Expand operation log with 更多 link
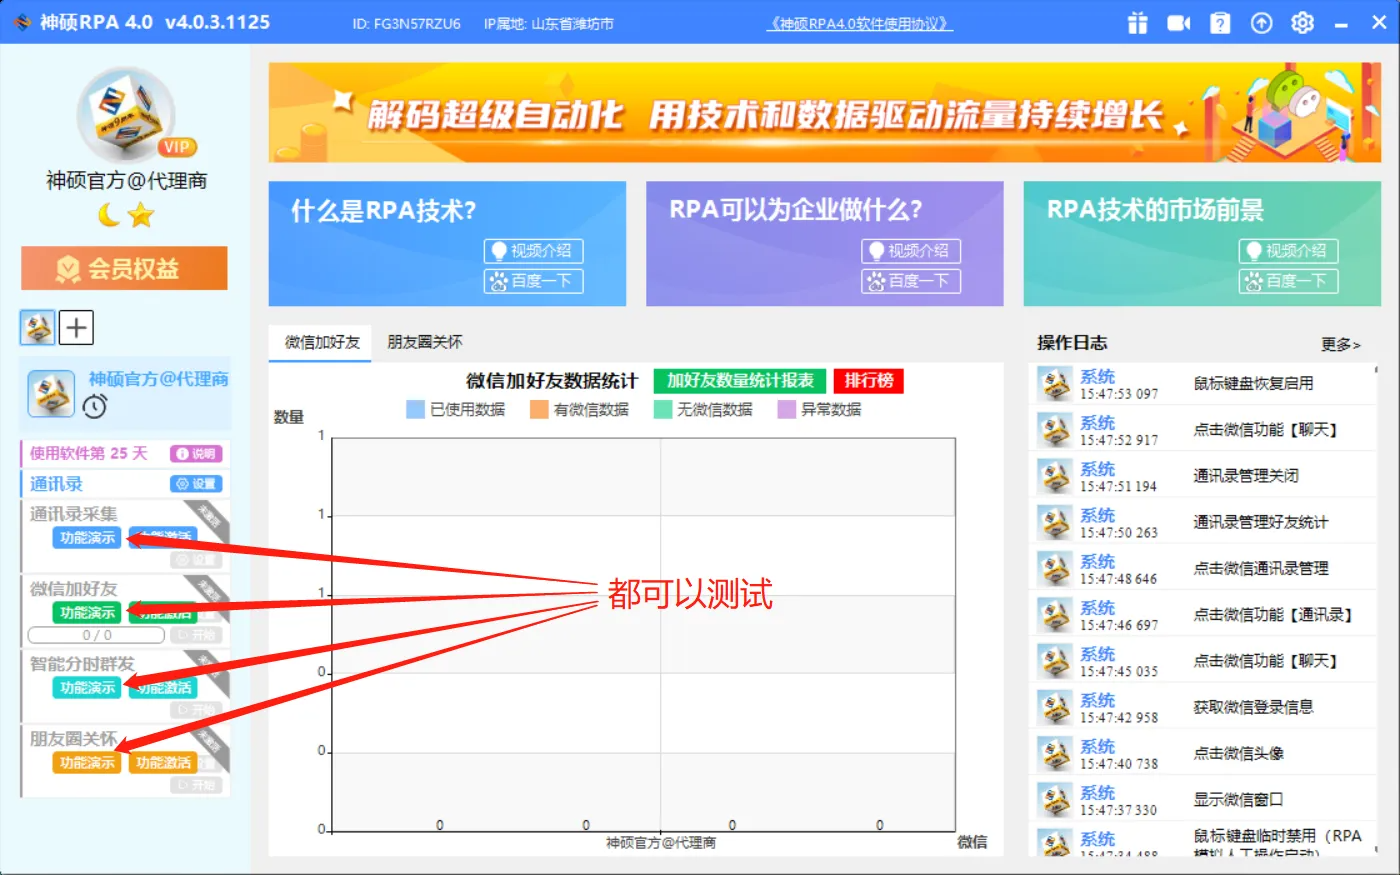1400x875 pixels. [1340, 344]
